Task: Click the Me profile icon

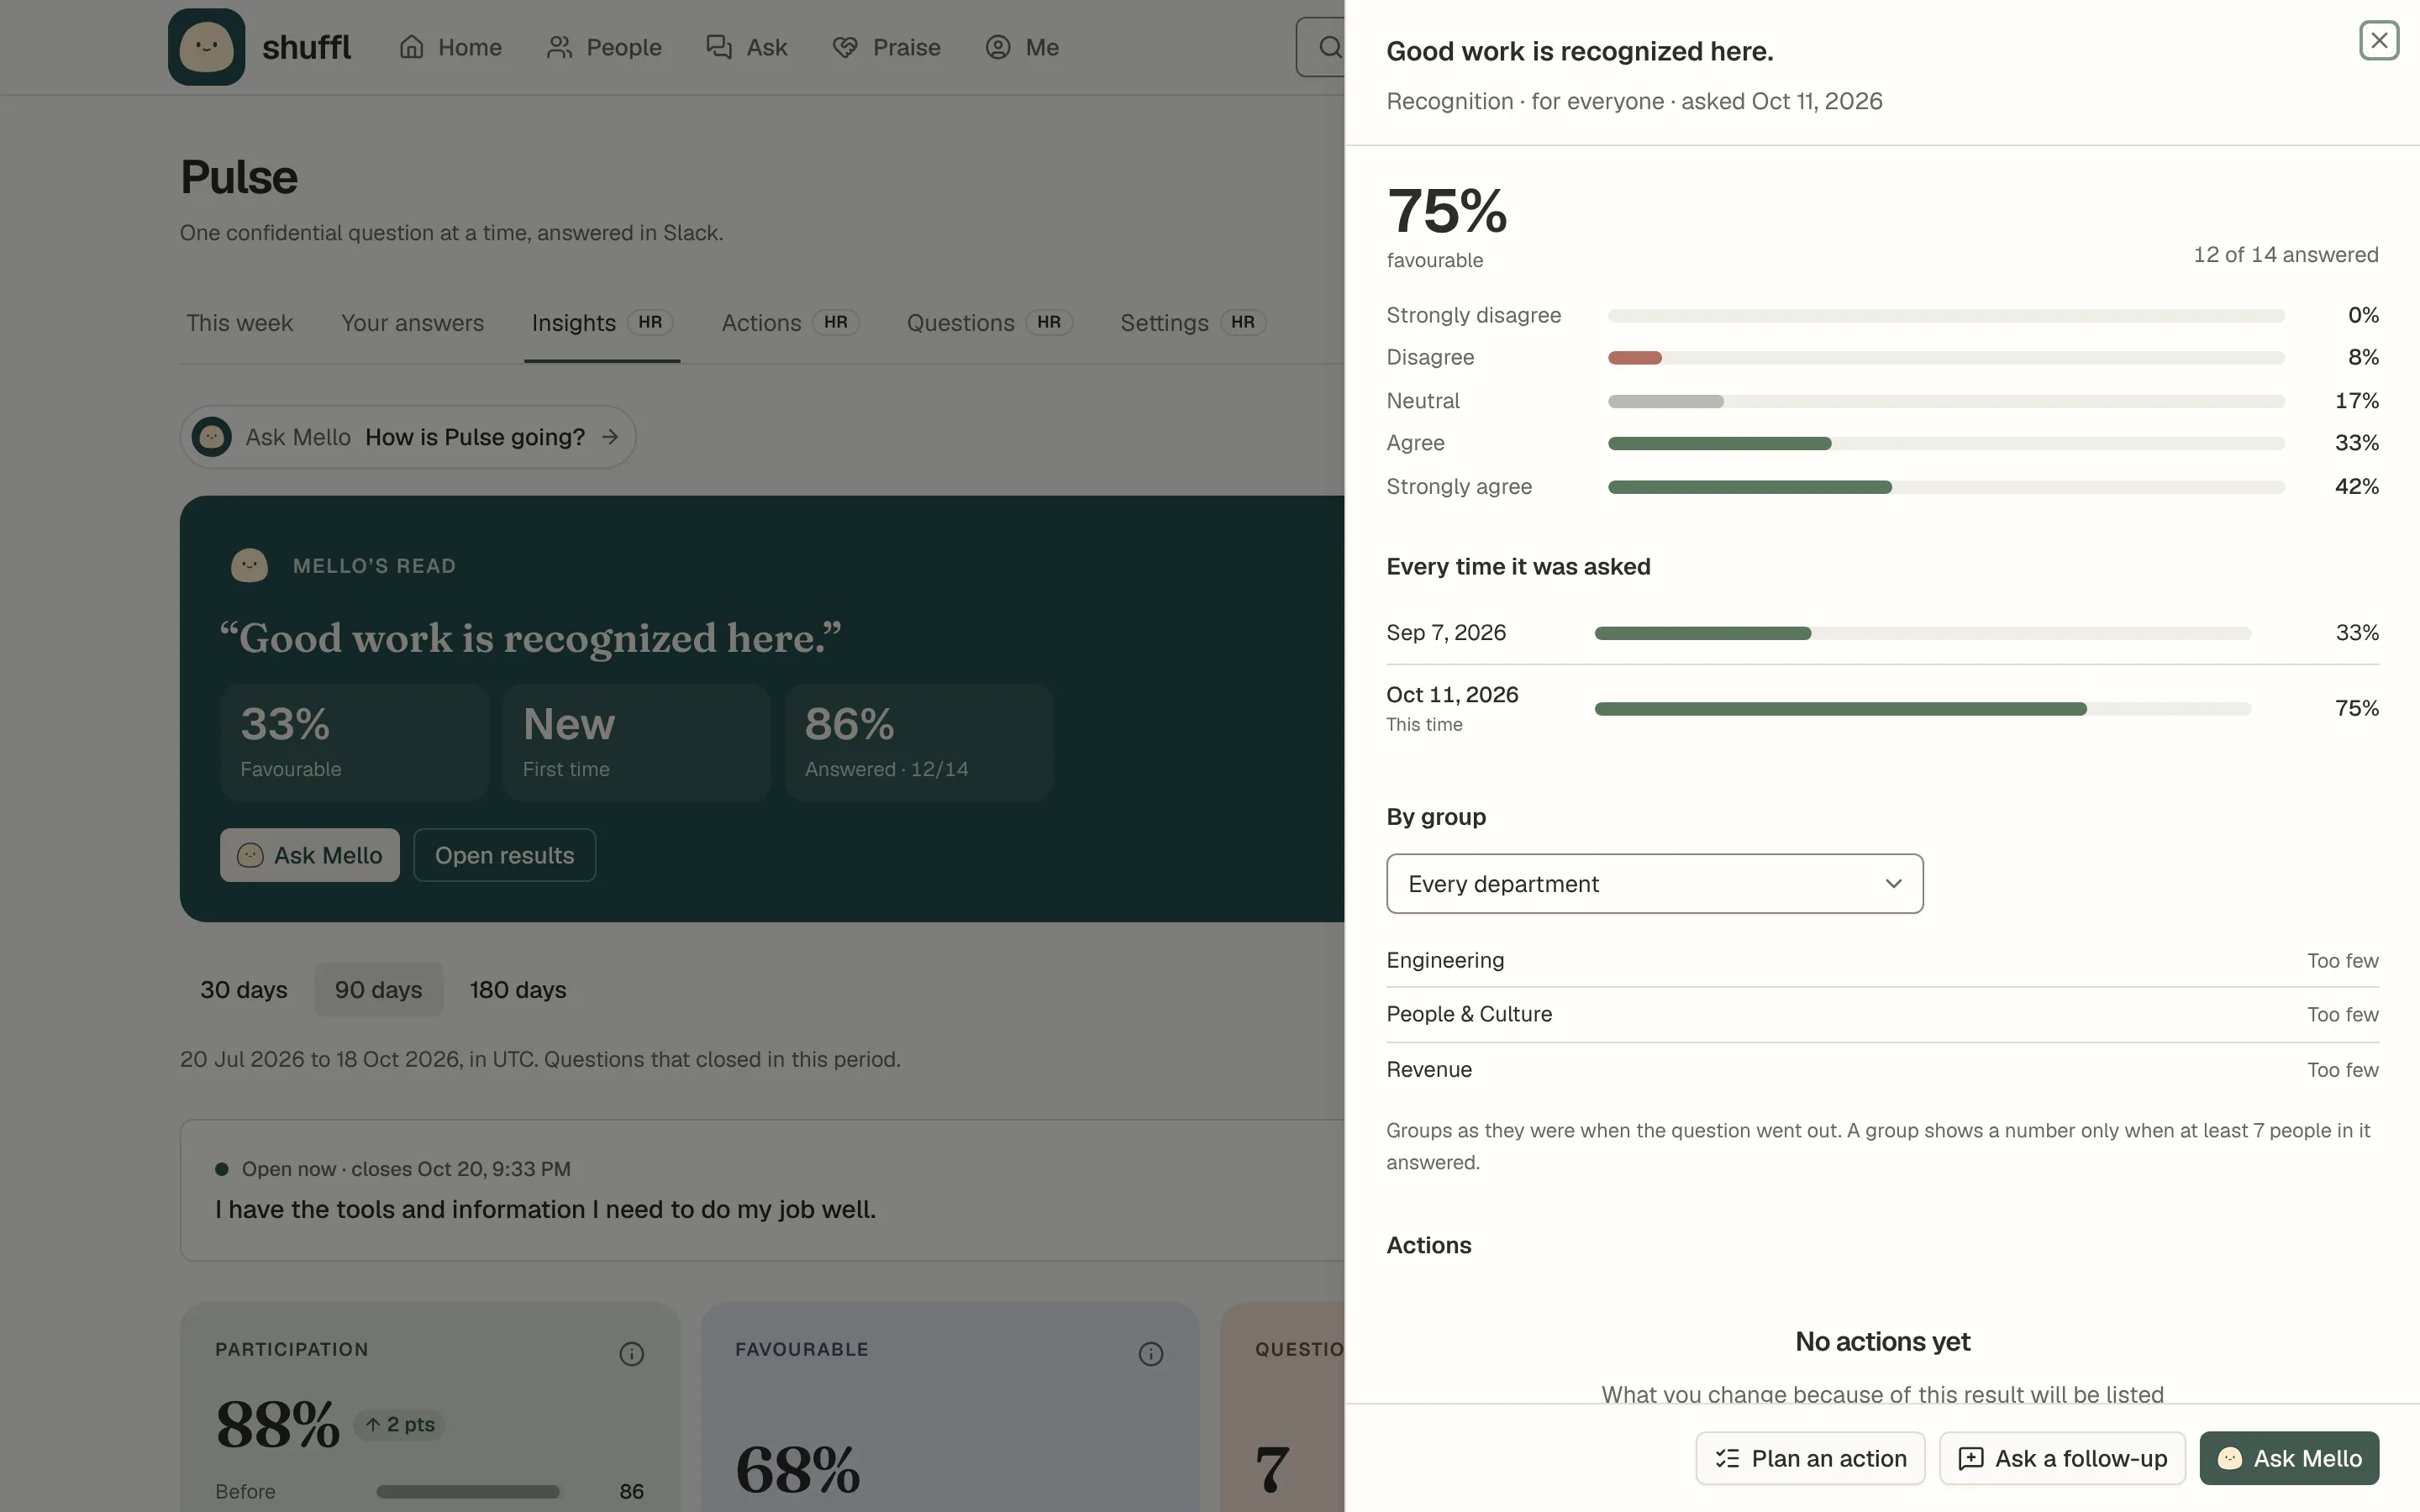Action: 998,47
